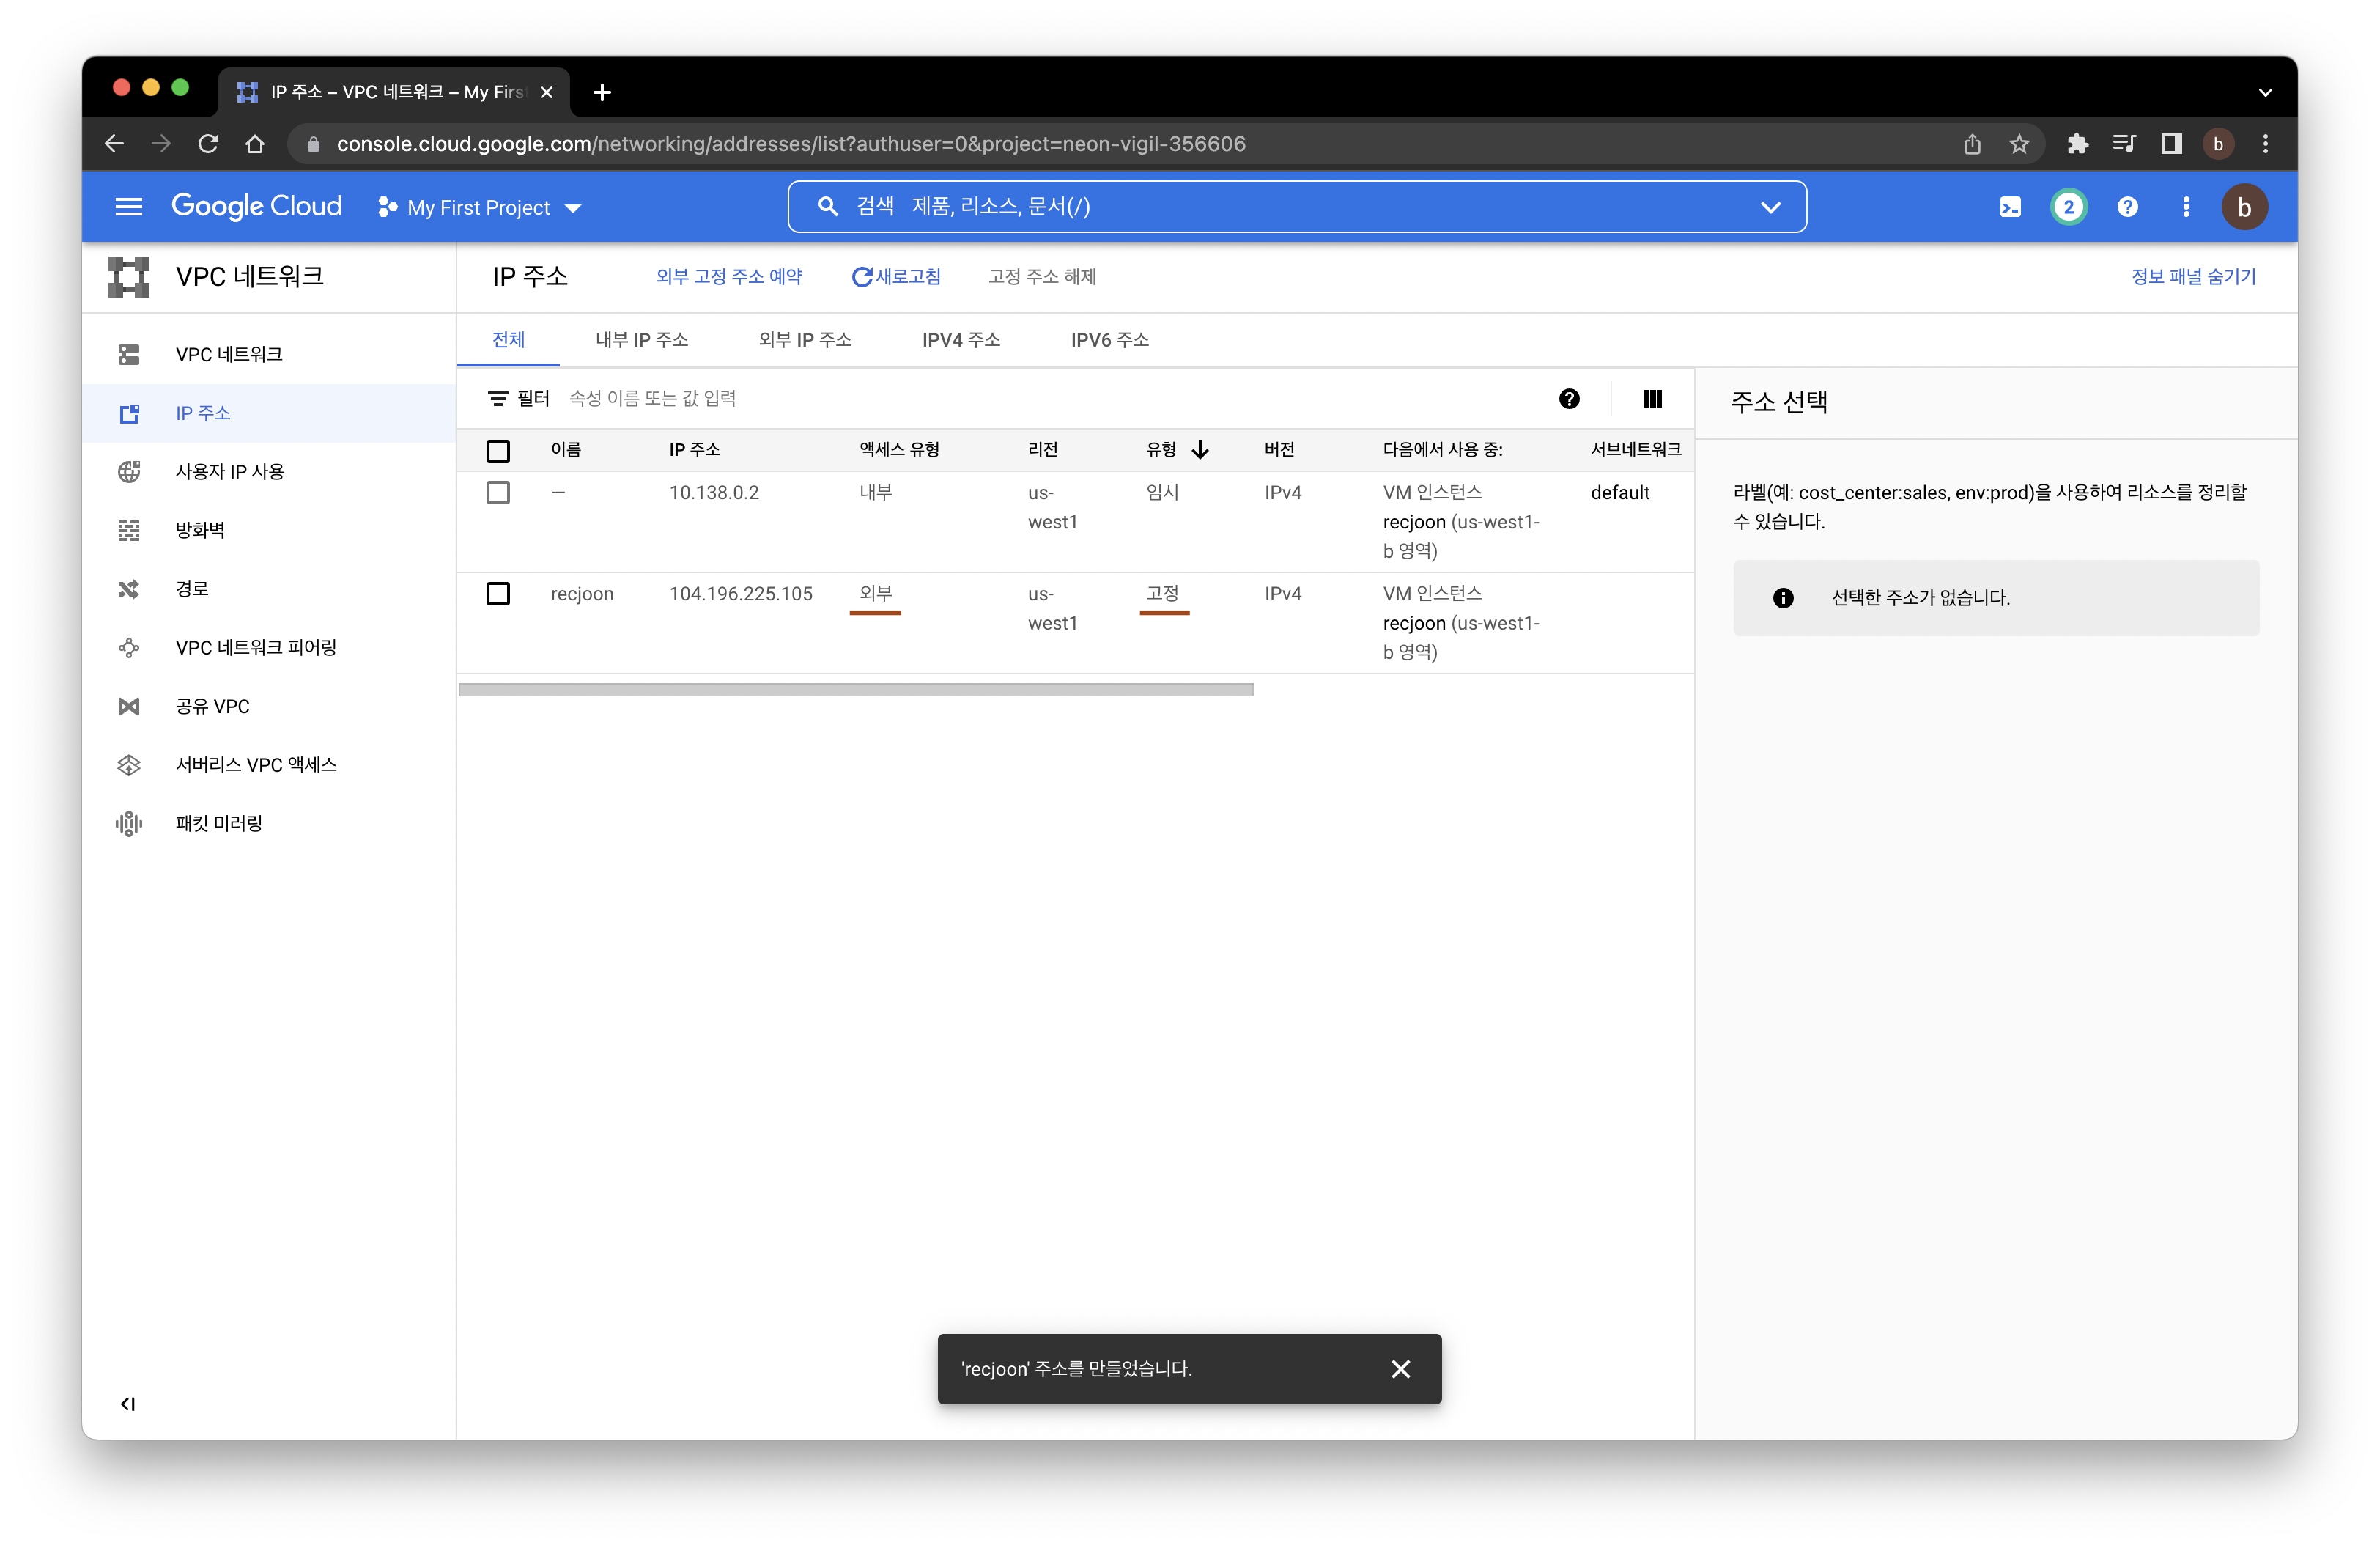Dismiss the 'recjoon' address created notification
2380x1548 pixels.
[x=1400, y=1368]
